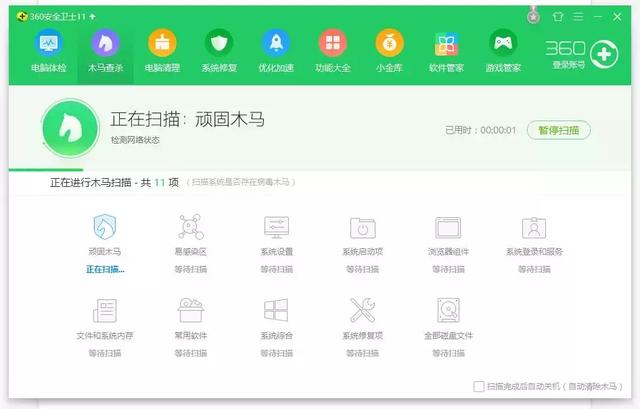Open 系统修复 shield icon
640x409 pixels.
[219, 51]
